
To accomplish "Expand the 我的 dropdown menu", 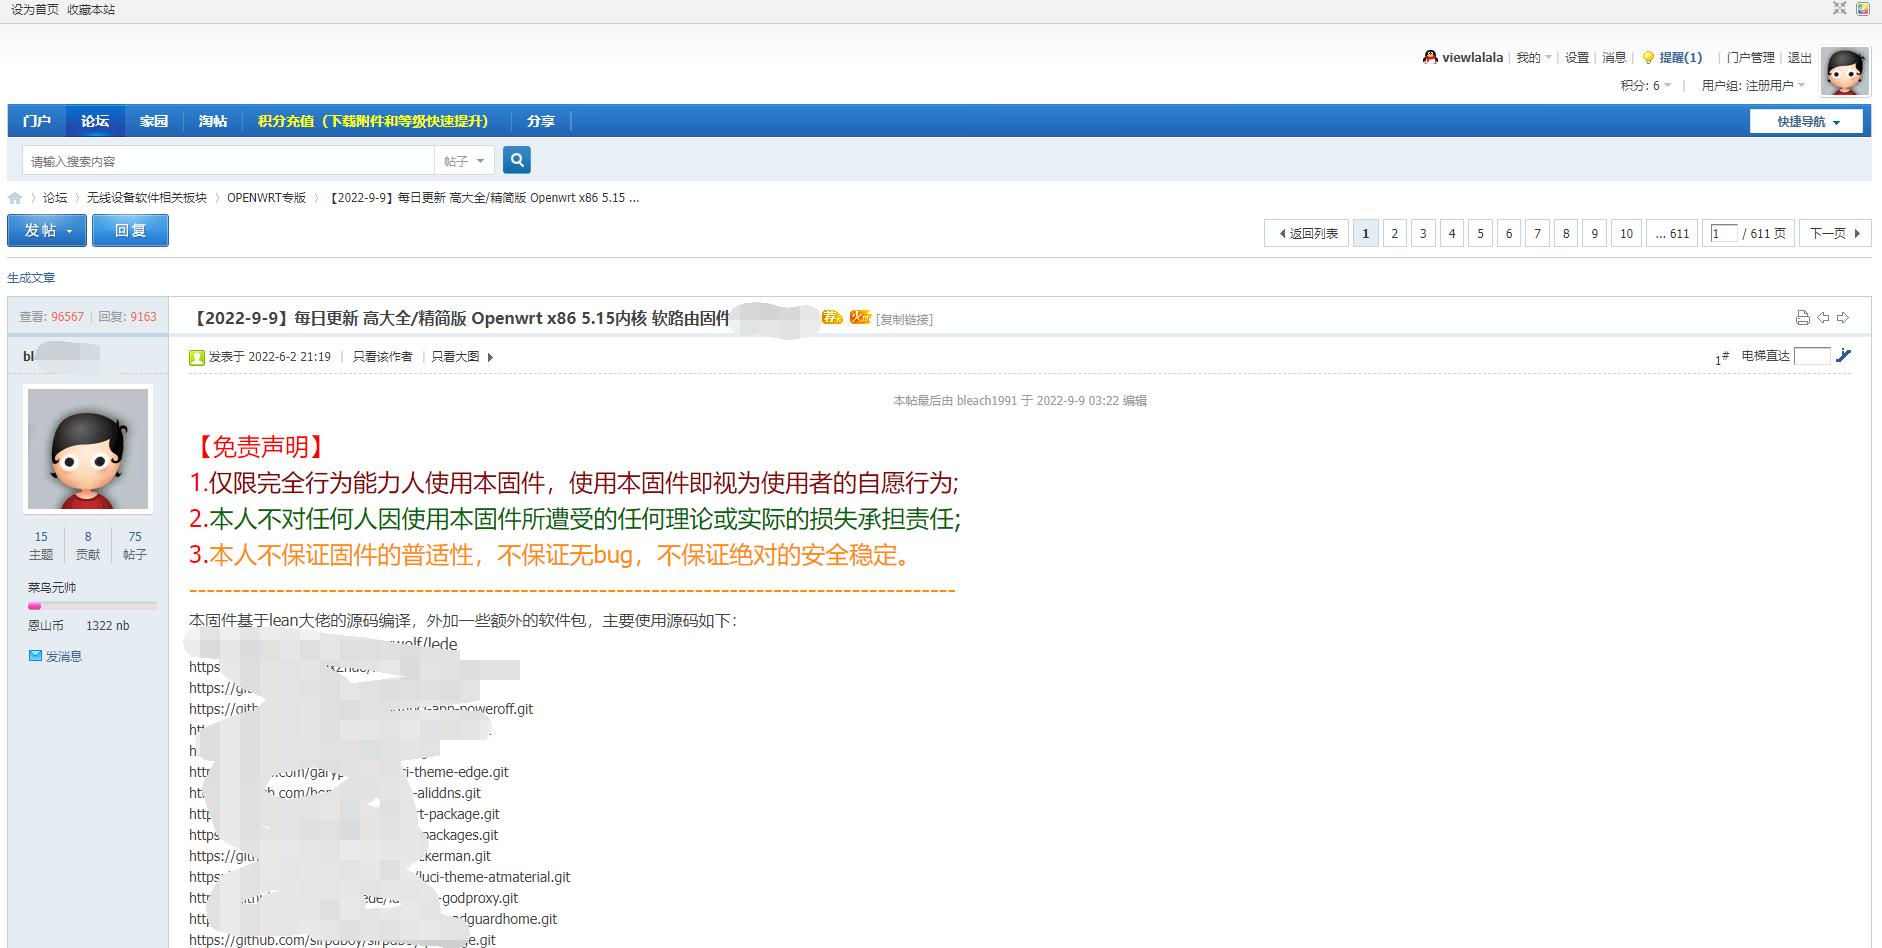I will [1534, 58].
